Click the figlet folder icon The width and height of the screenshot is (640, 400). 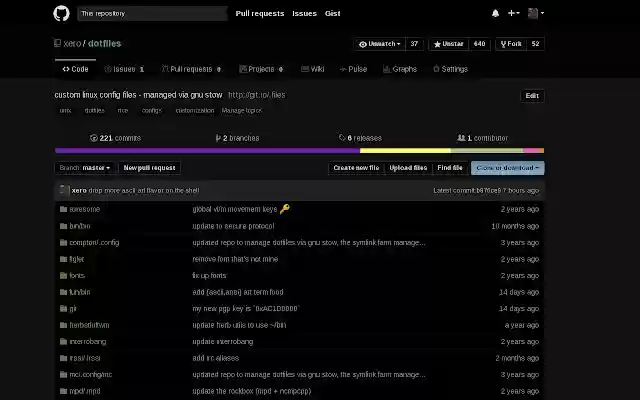tap(63, 259)
